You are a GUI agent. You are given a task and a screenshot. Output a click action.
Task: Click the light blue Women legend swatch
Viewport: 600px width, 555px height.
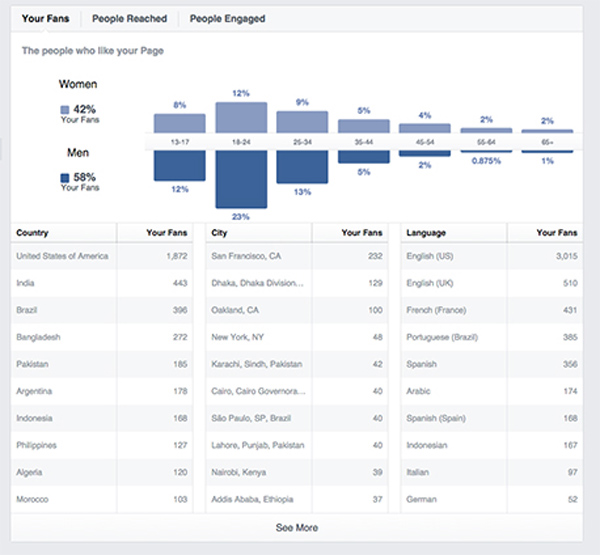[65, 110]
